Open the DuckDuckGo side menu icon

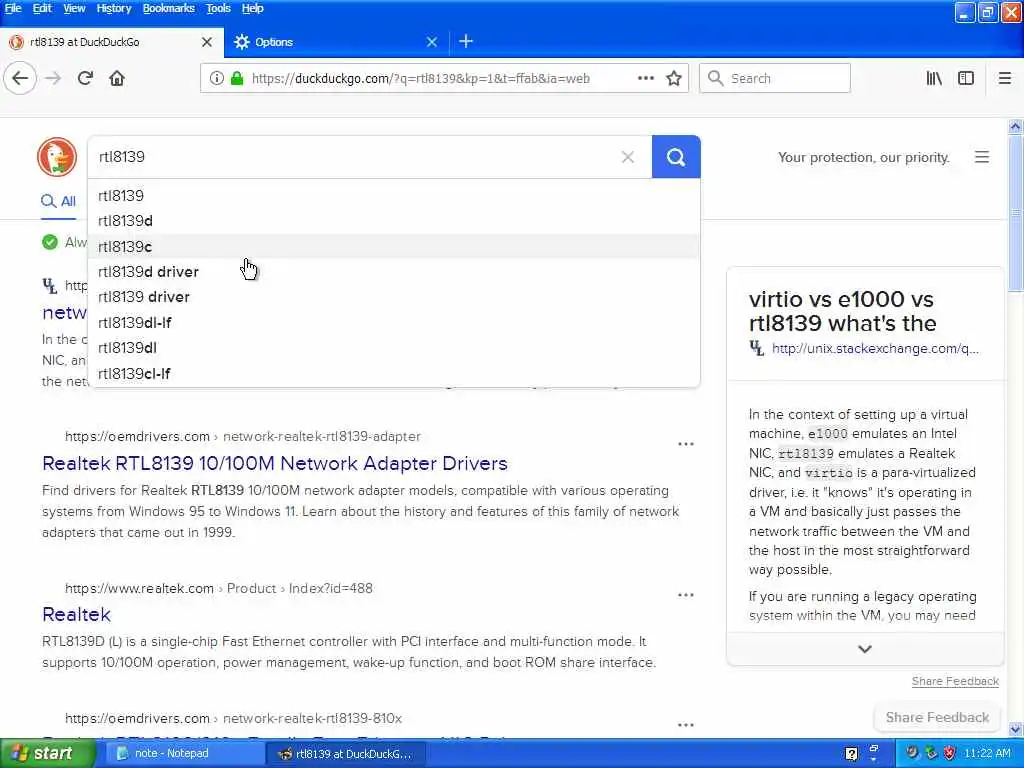pyautogui.click(x=982, y=157)
